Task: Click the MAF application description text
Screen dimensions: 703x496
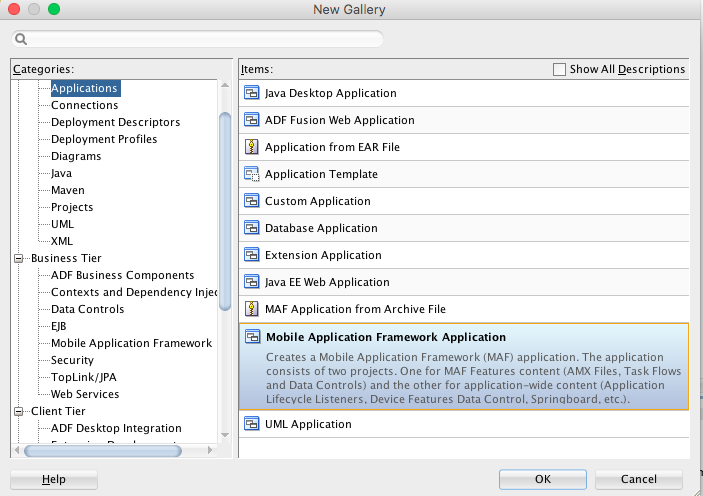Action: click(473, 378)
